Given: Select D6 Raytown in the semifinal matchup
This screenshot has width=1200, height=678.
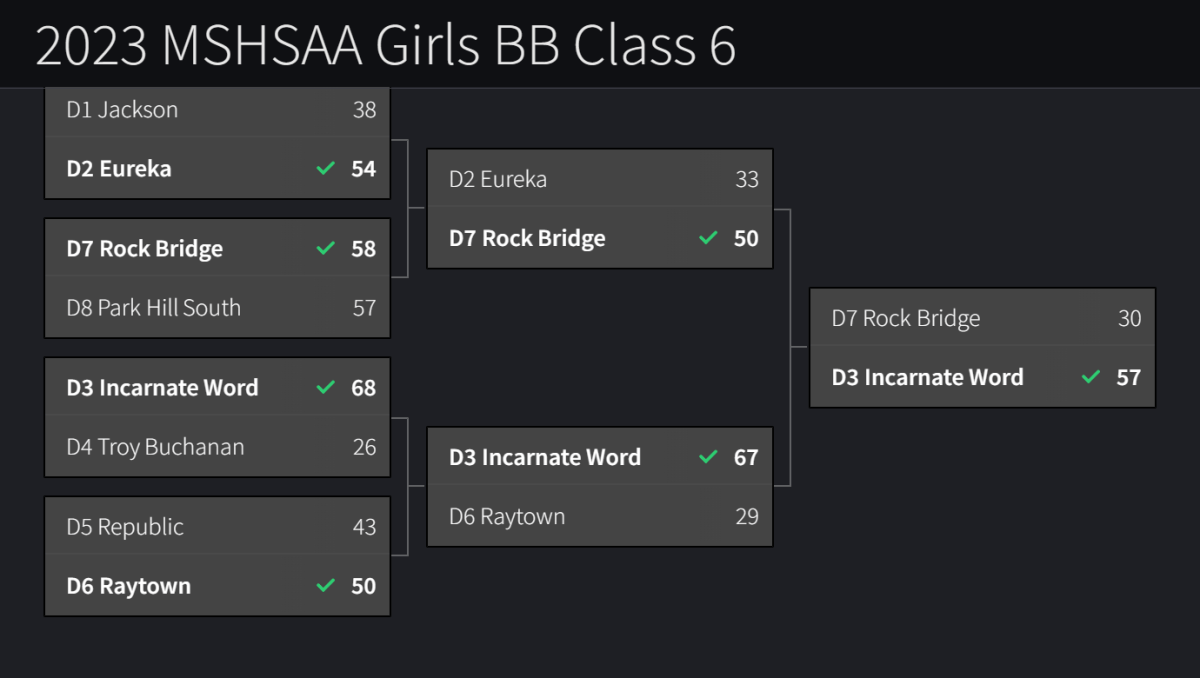Looking at the screenshot, I should pyautogui.click(x=507, y=517).
